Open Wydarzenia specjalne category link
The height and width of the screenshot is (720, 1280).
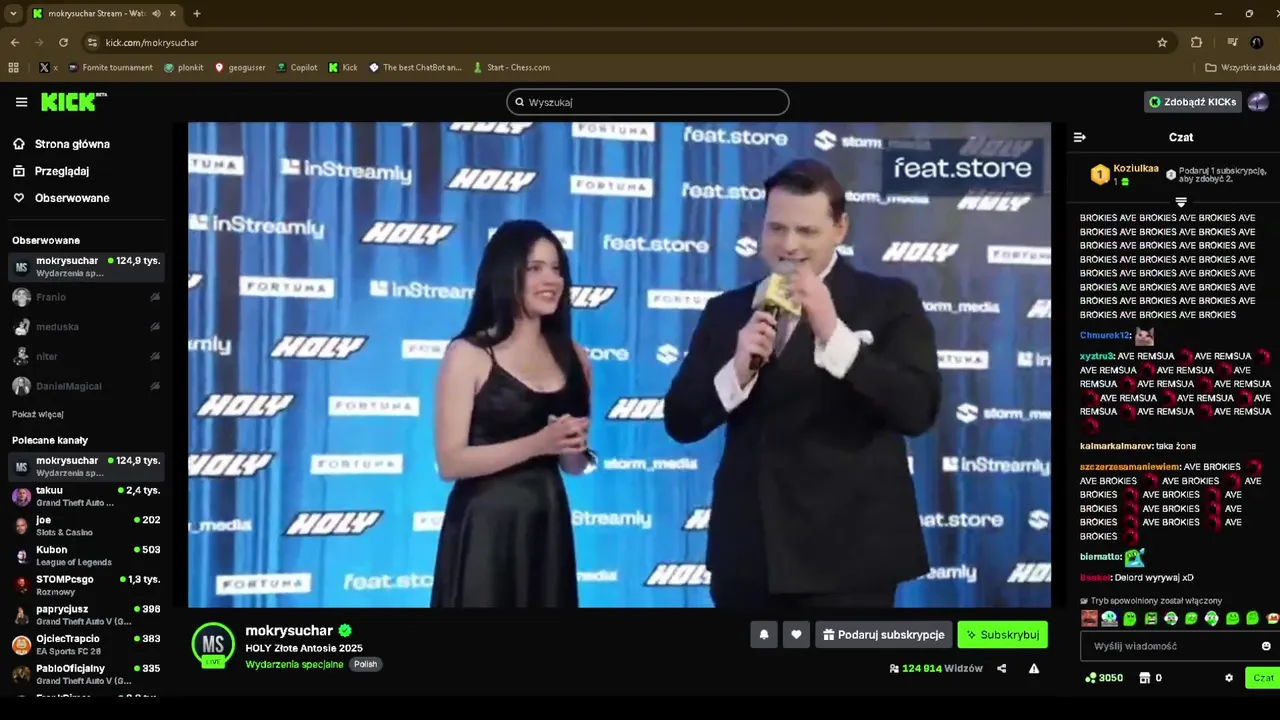click(x=294, y=664)
